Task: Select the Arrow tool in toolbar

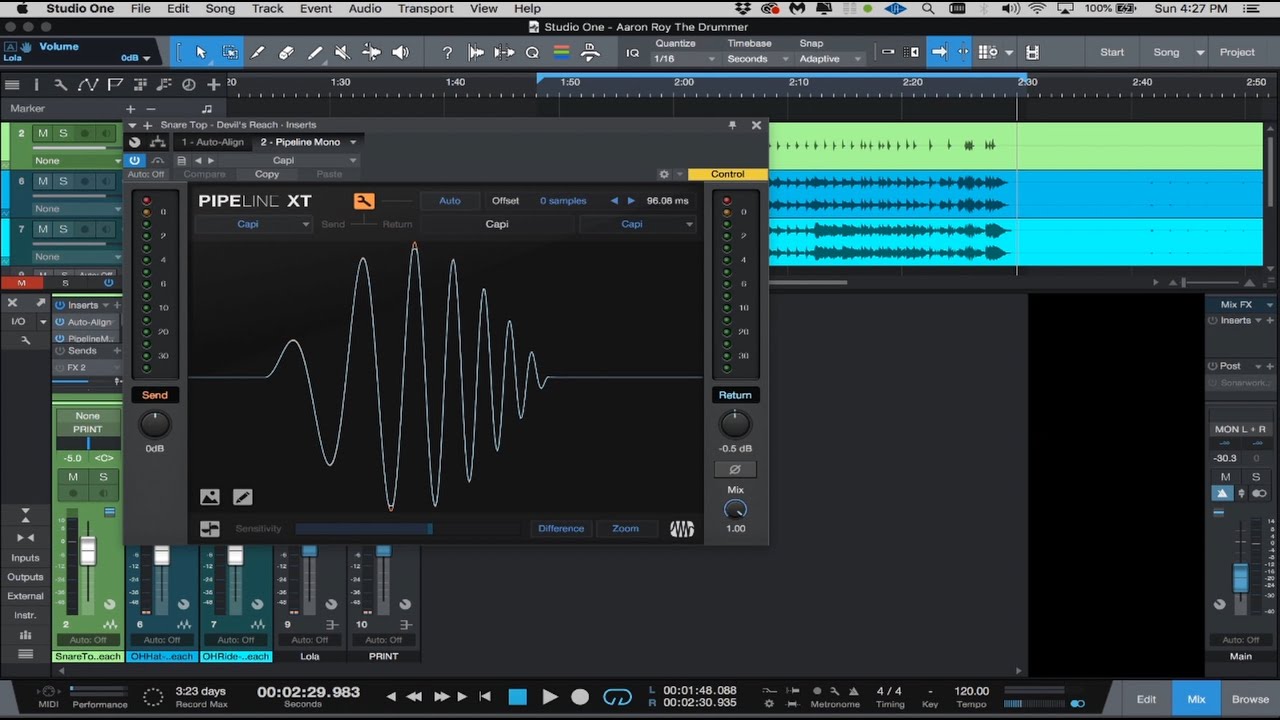Action: point(201,52)
